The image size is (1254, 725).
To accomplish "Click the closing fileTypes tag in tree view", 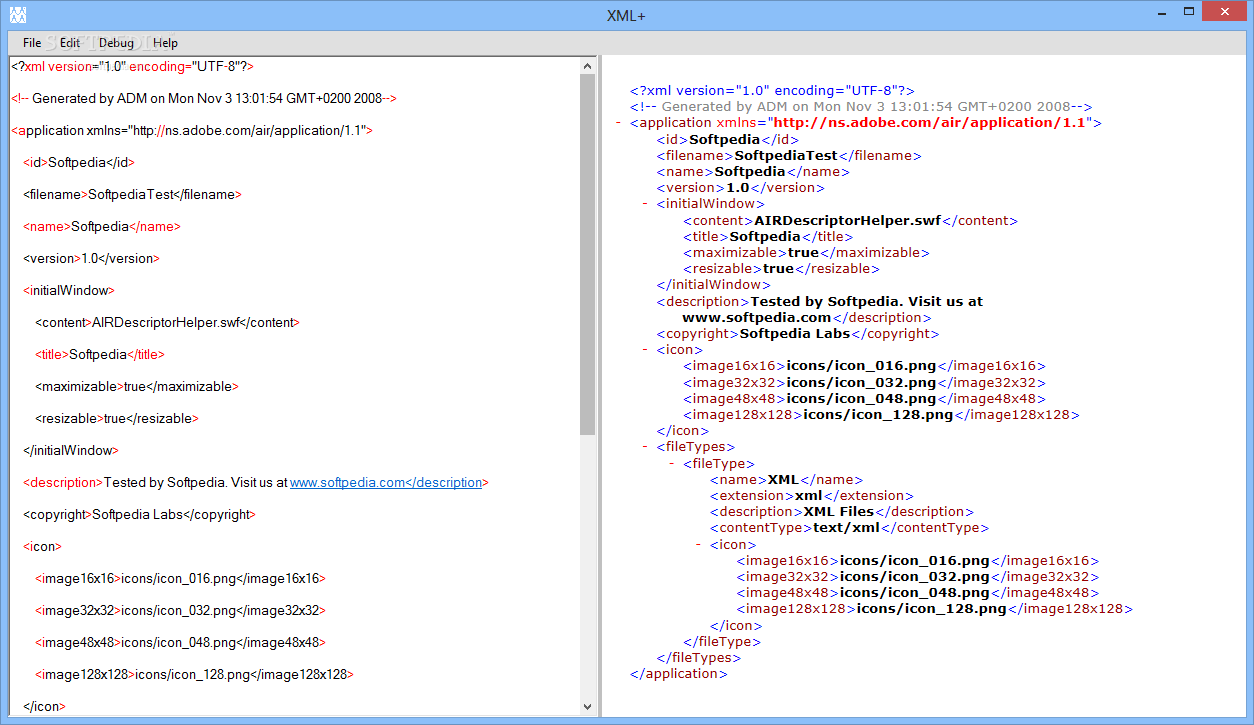I will coord(699,658).
